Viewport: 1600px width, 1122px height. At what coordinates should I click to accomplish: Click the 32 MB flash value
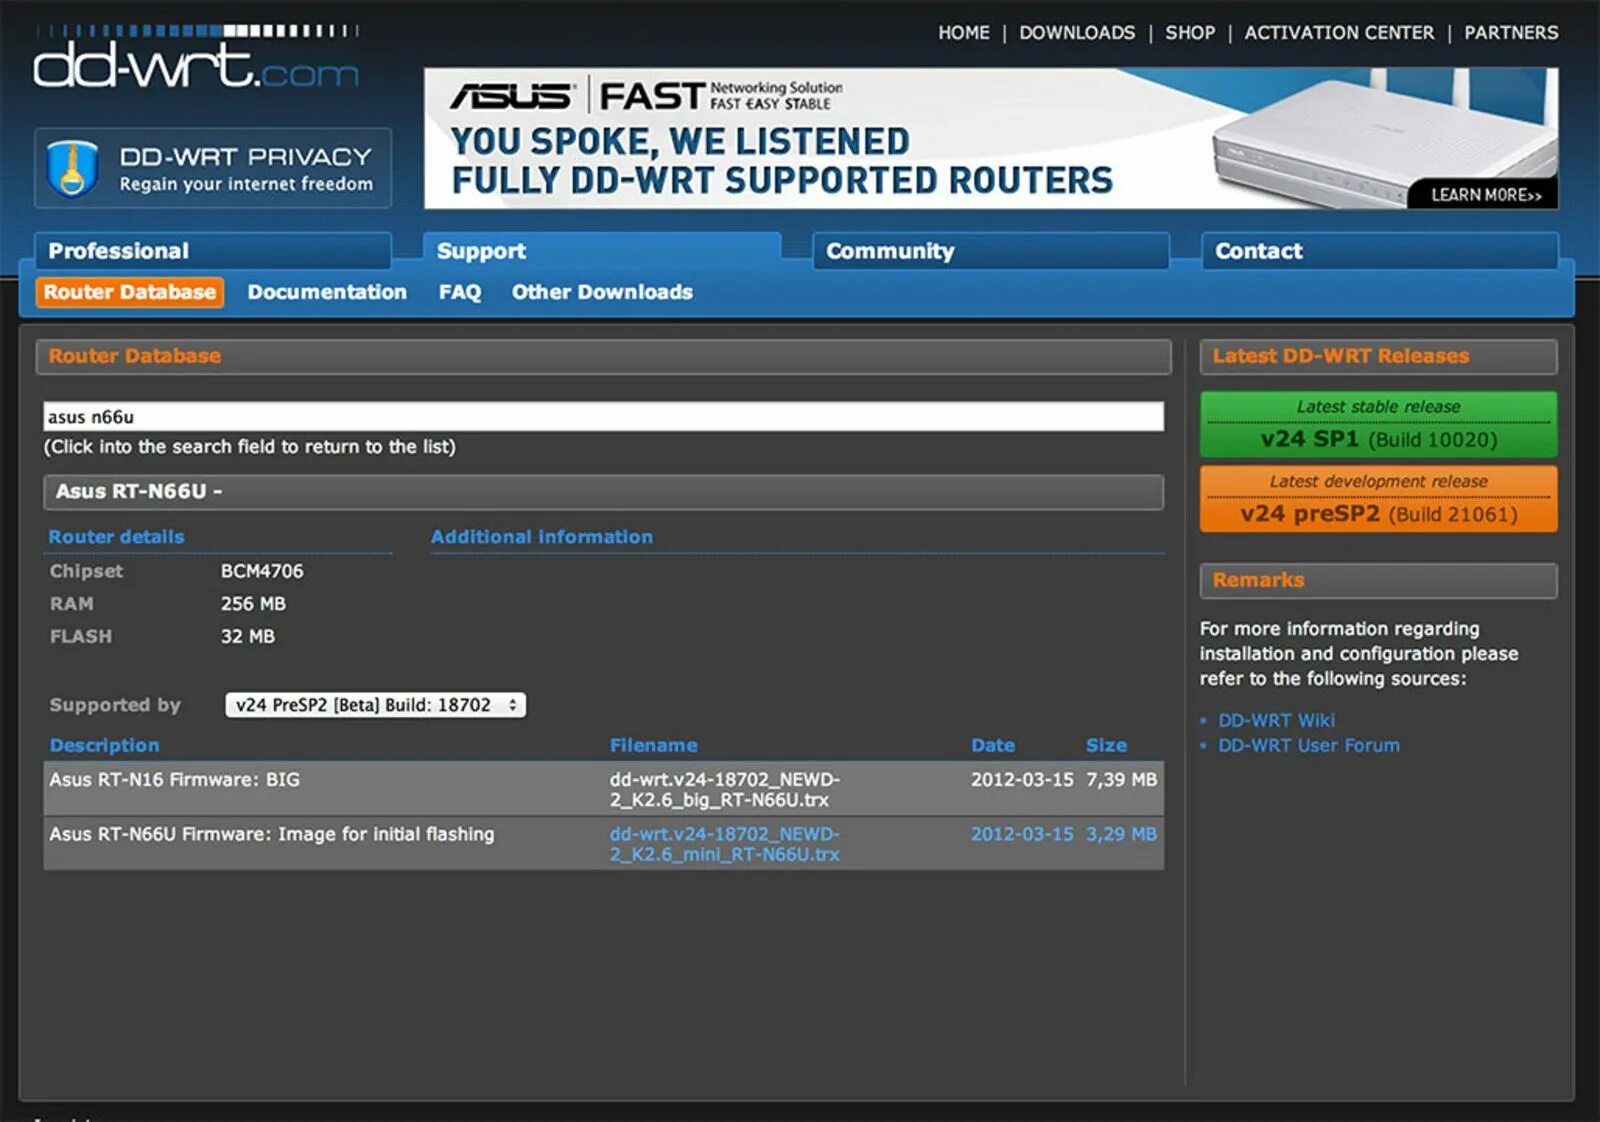tap(247, 636)
